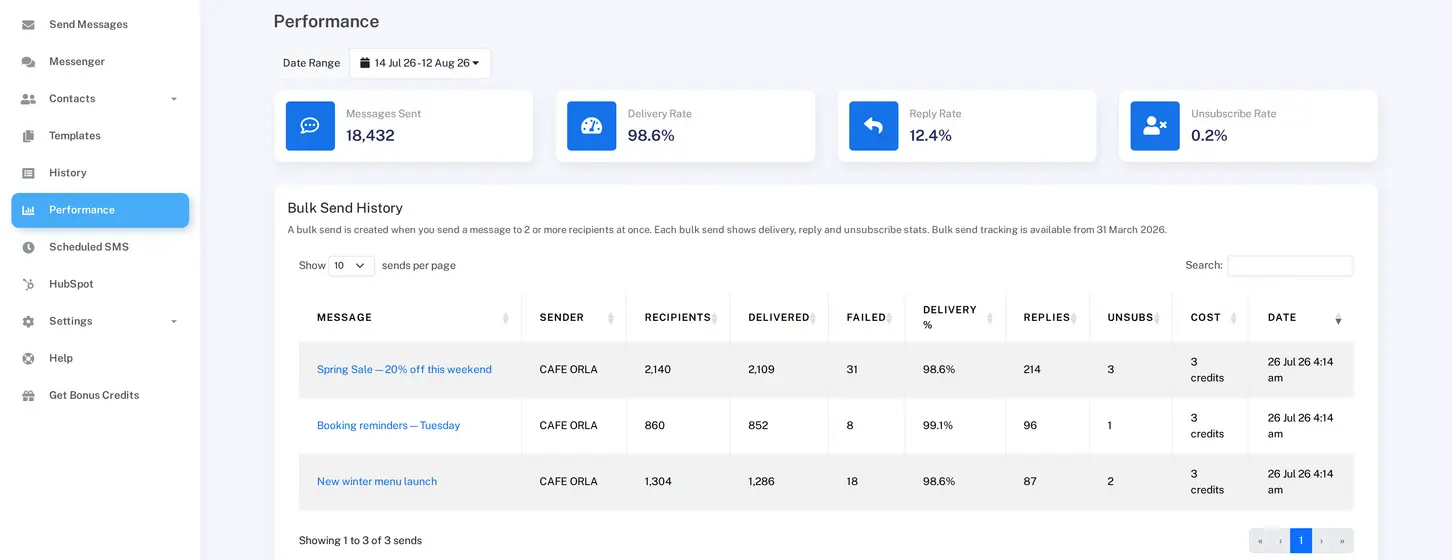Image resolution: width=1452 pixels, height=560 pixels.
Task: Sort by Cost column arrows
Action: click(x=1233, y=318)
